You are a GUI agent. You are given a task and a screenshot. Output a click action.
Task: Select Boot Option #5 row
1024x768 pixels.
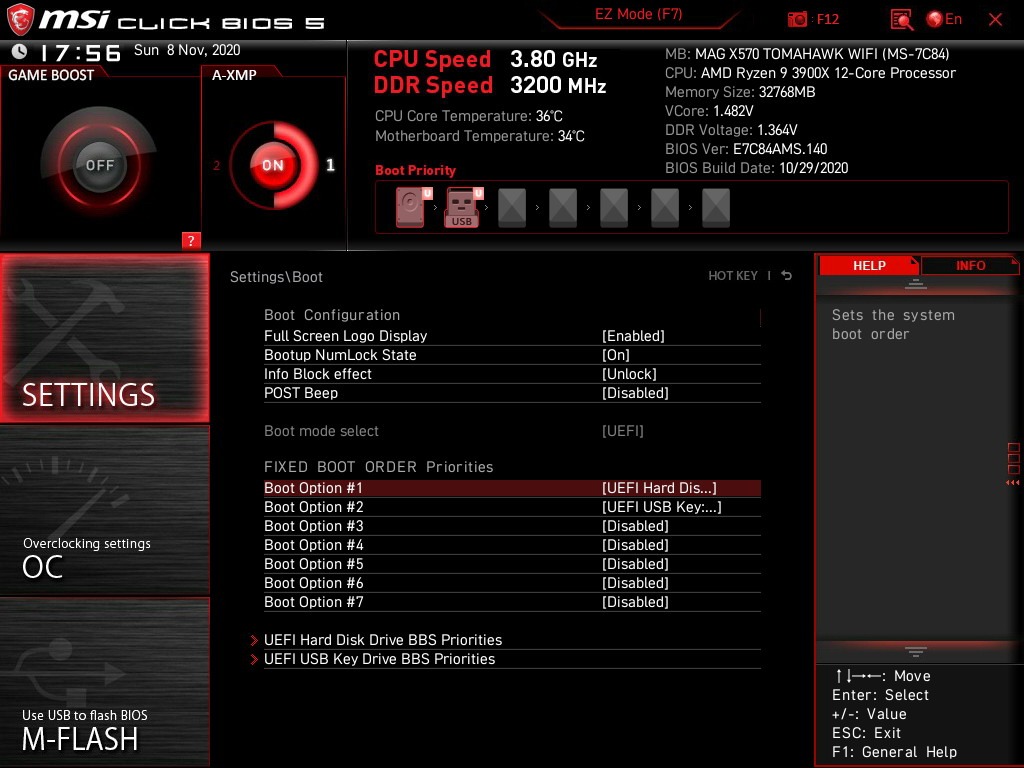512,564
